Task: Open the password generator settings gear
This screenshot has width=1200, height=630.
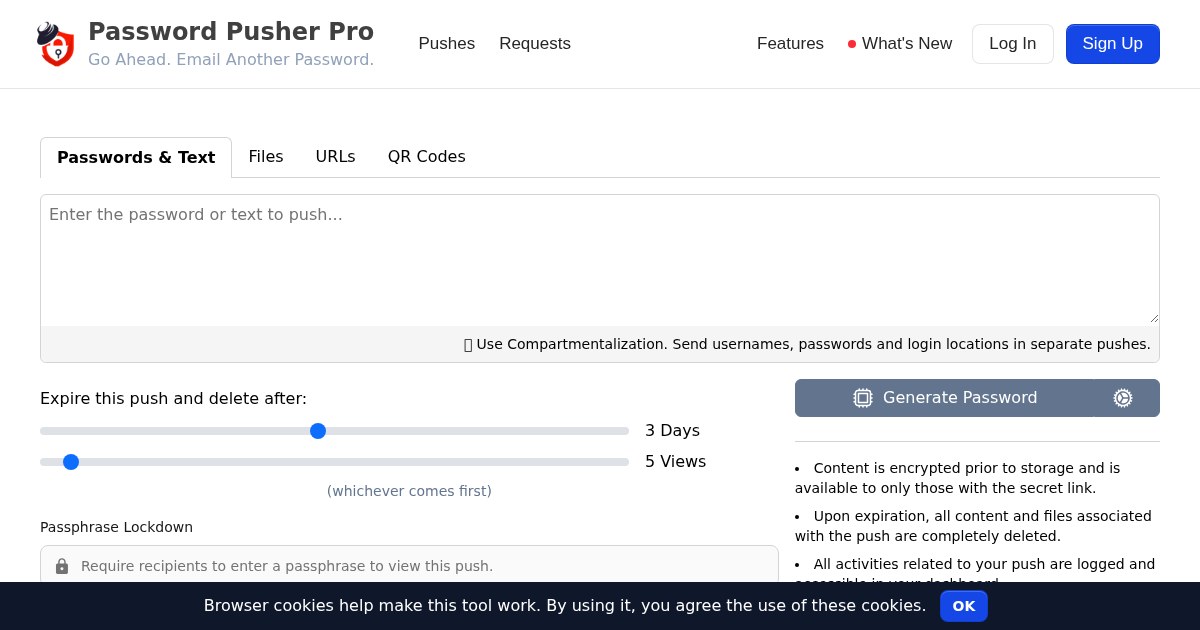Action: click(1123, 398)
